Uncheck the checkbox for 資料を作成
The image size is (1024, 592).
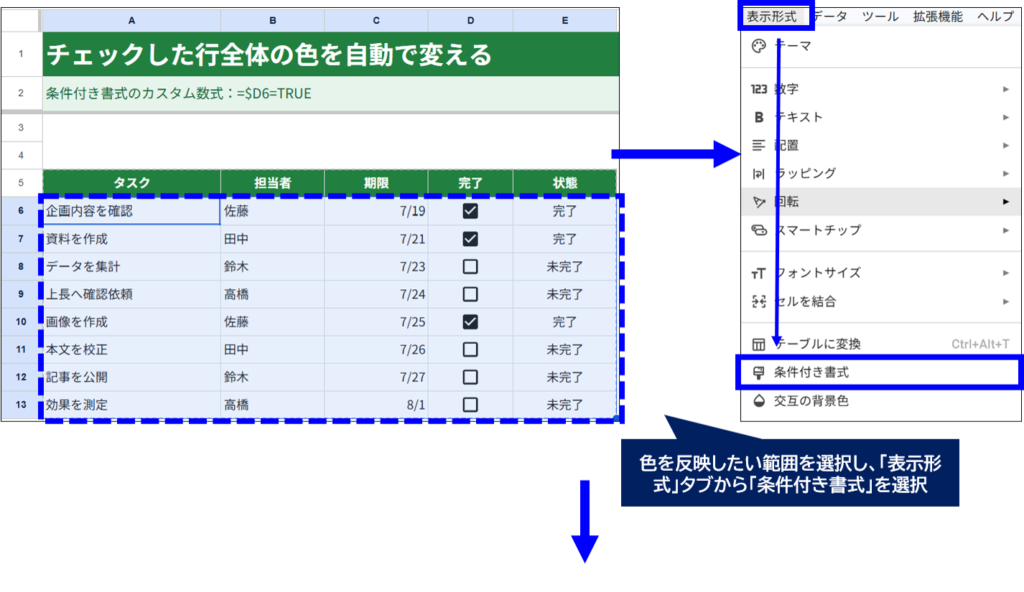point(470,239)
